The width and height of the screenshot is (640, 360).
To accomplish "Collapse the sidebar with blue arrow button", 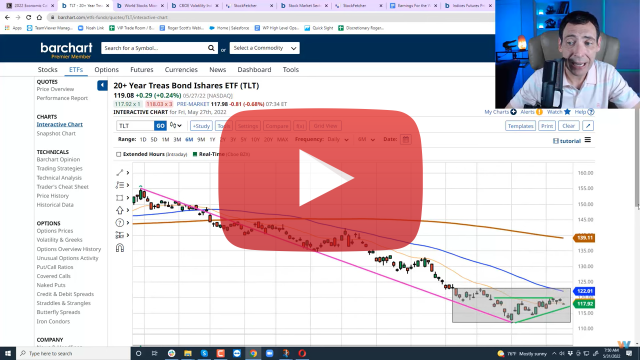I will click(x=102, y=85).
